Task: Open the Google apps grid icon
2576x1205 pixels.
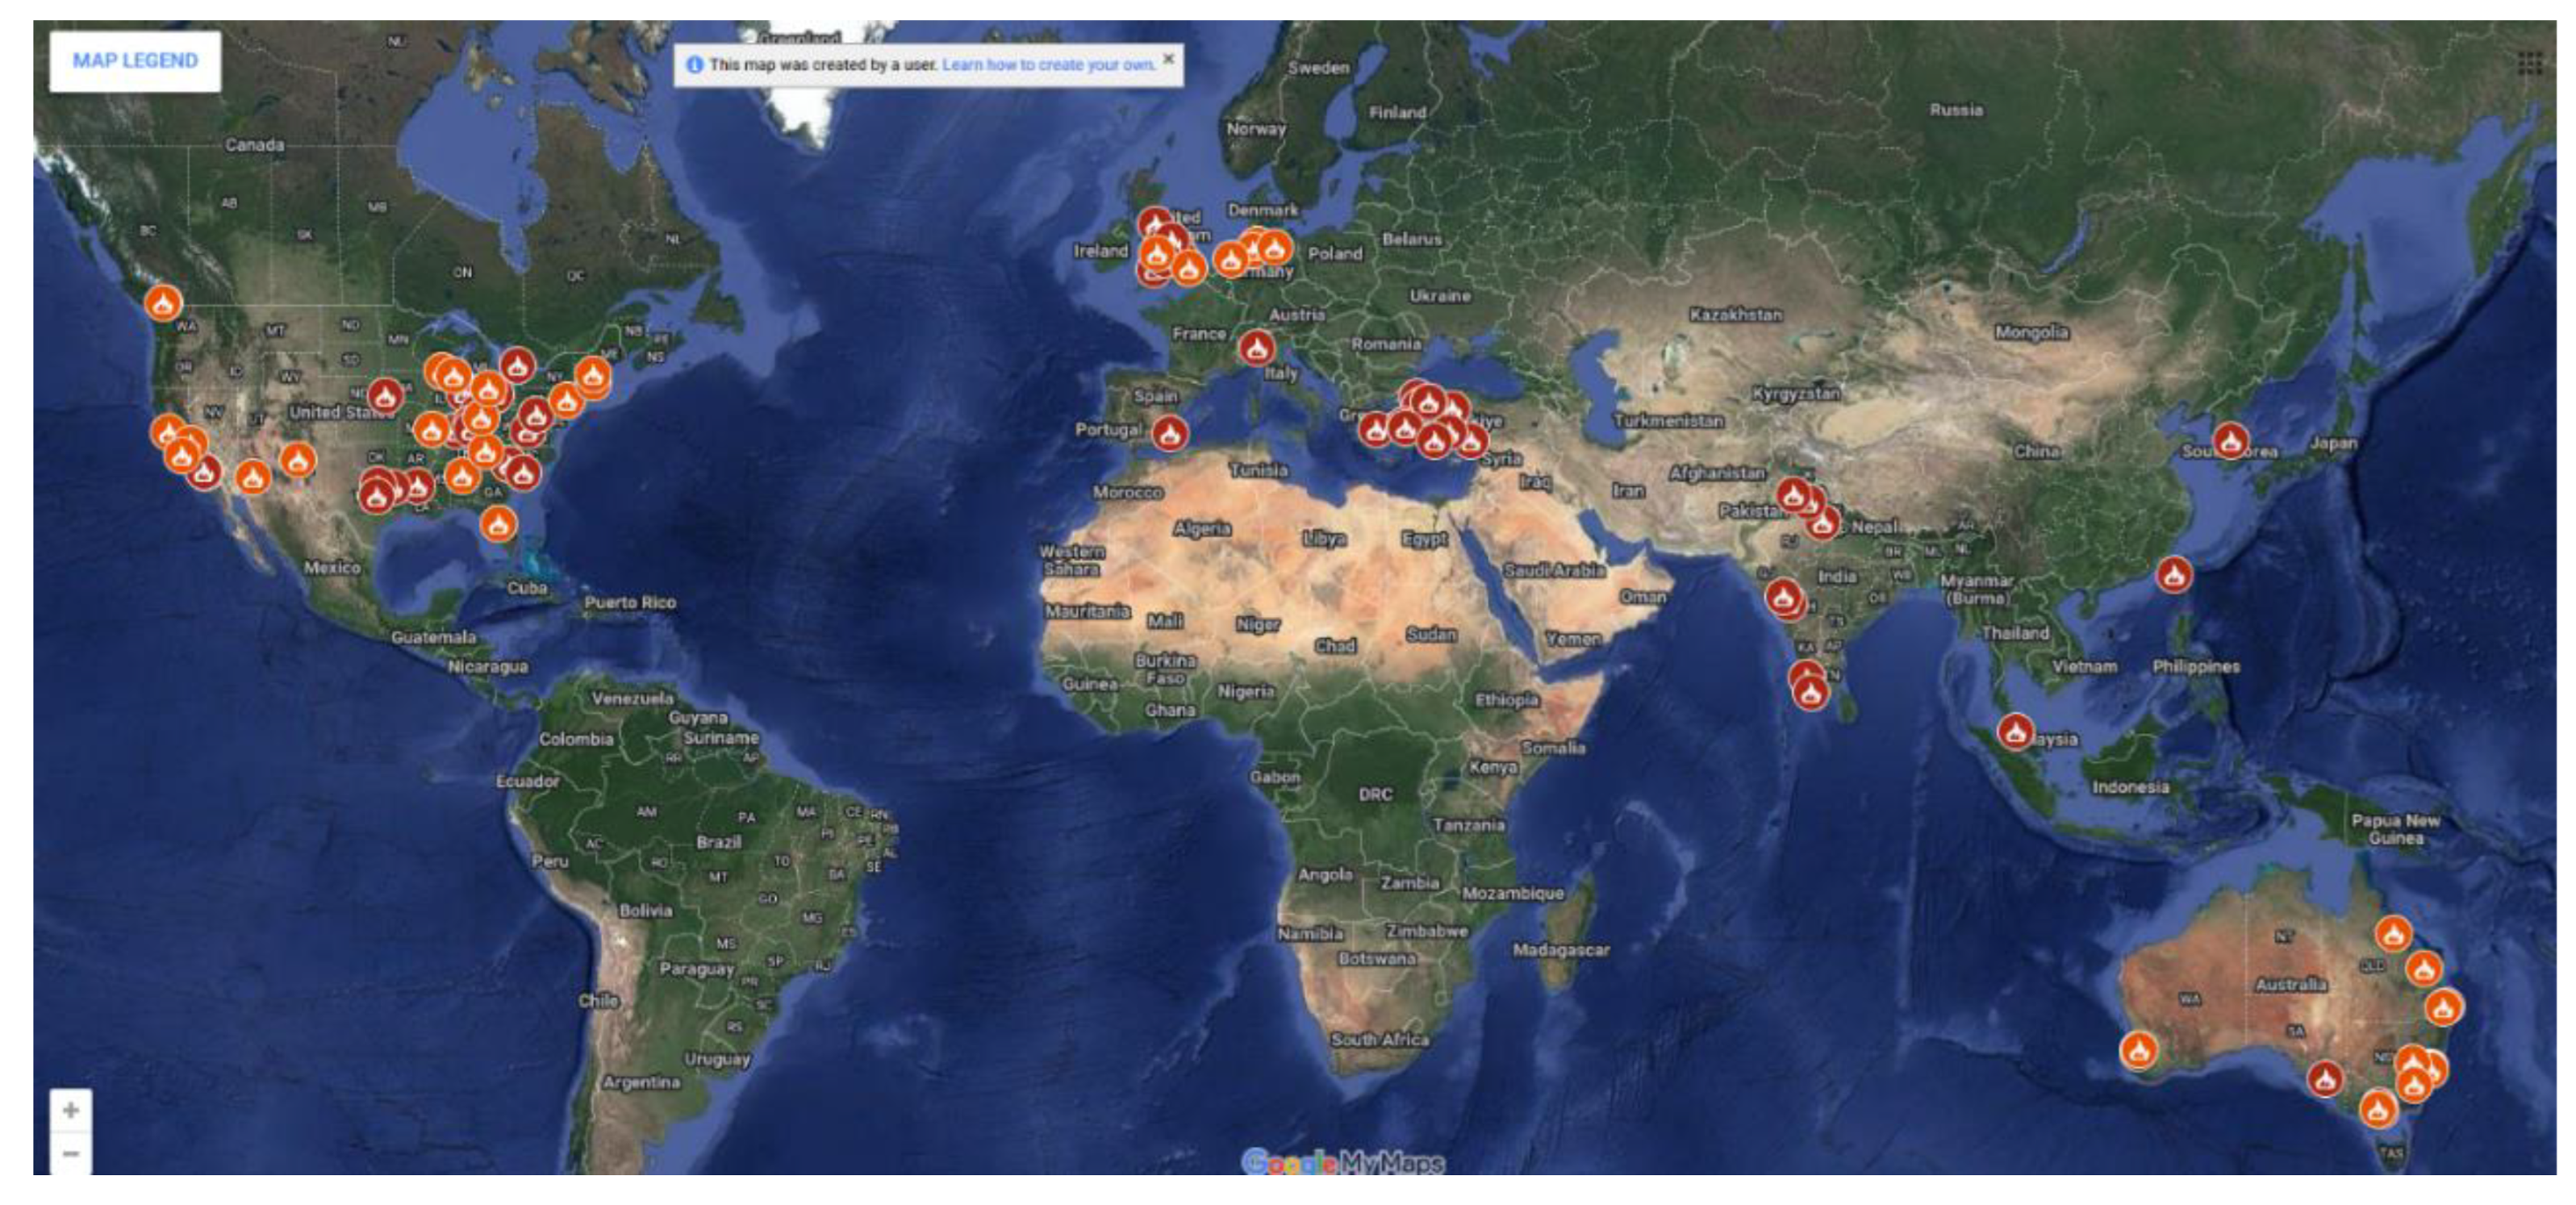Action: (2529, 65)
